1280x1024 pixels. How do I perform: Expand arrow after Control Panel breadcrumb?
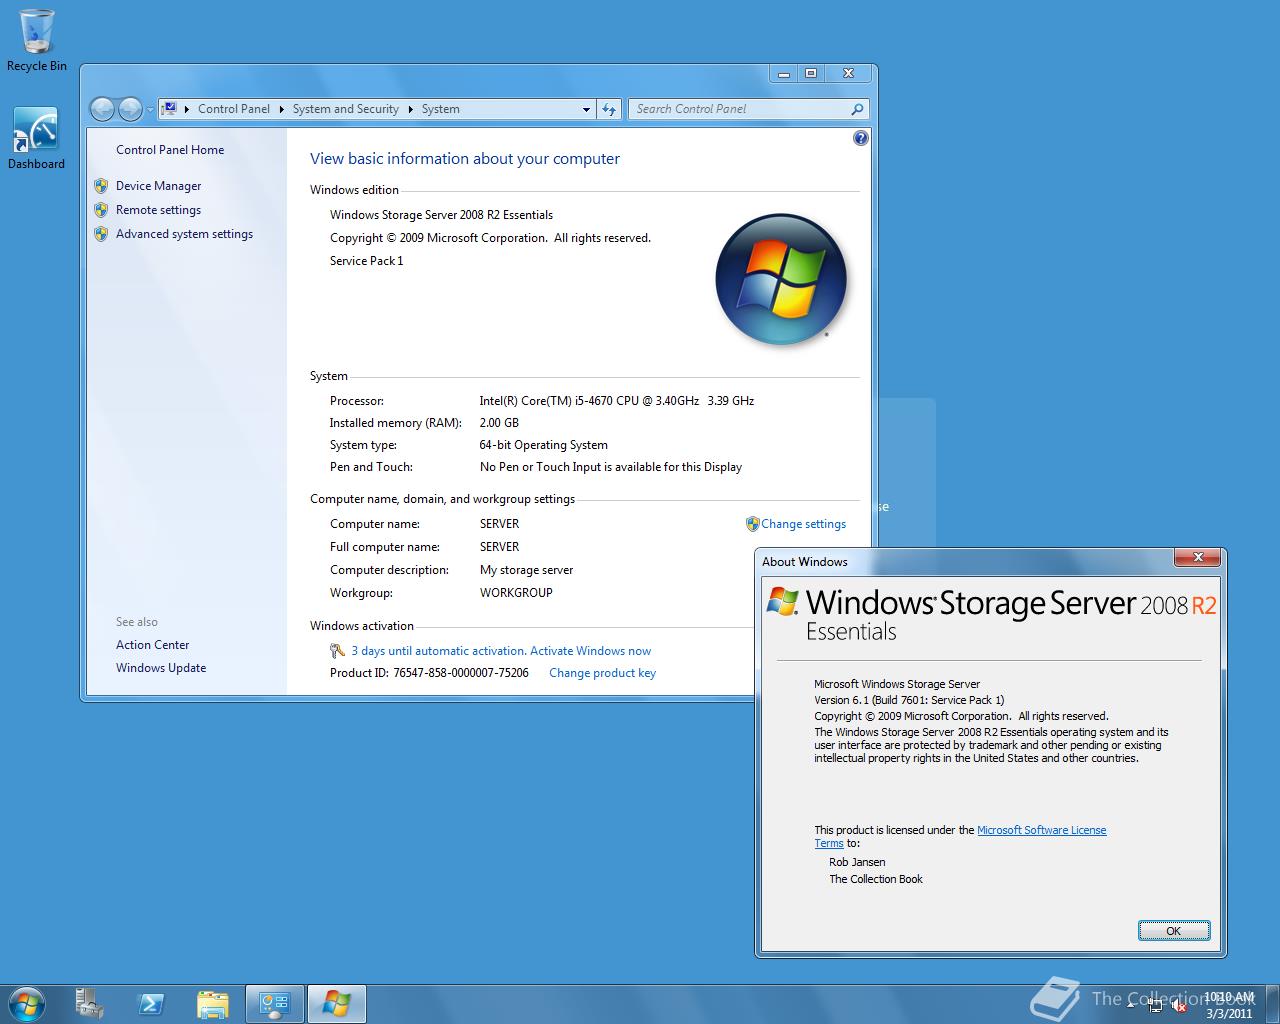tap(281, 109)
